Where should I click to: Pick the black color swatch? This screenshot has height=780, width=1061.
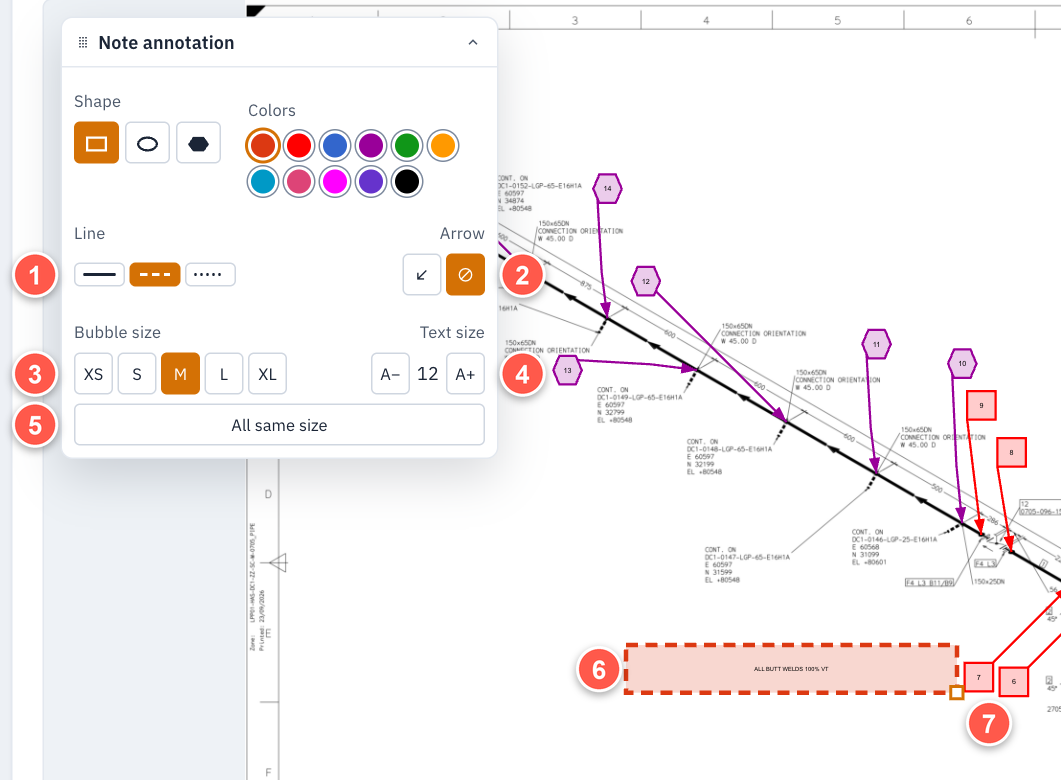coord(407,181)
